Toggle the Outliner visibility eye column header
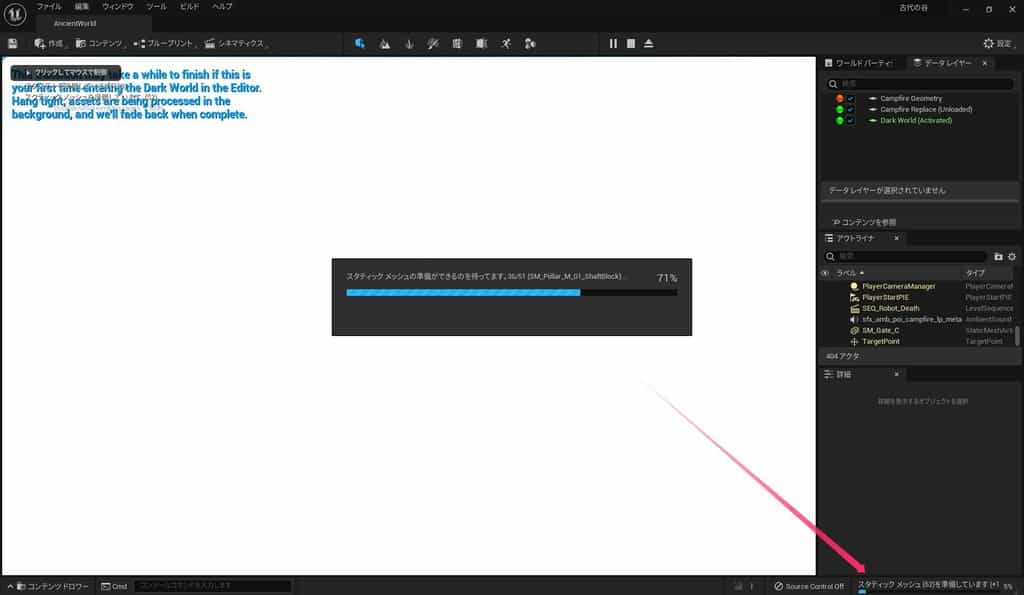This screenshot has height=595, width=1024. [x=825, y=273]
